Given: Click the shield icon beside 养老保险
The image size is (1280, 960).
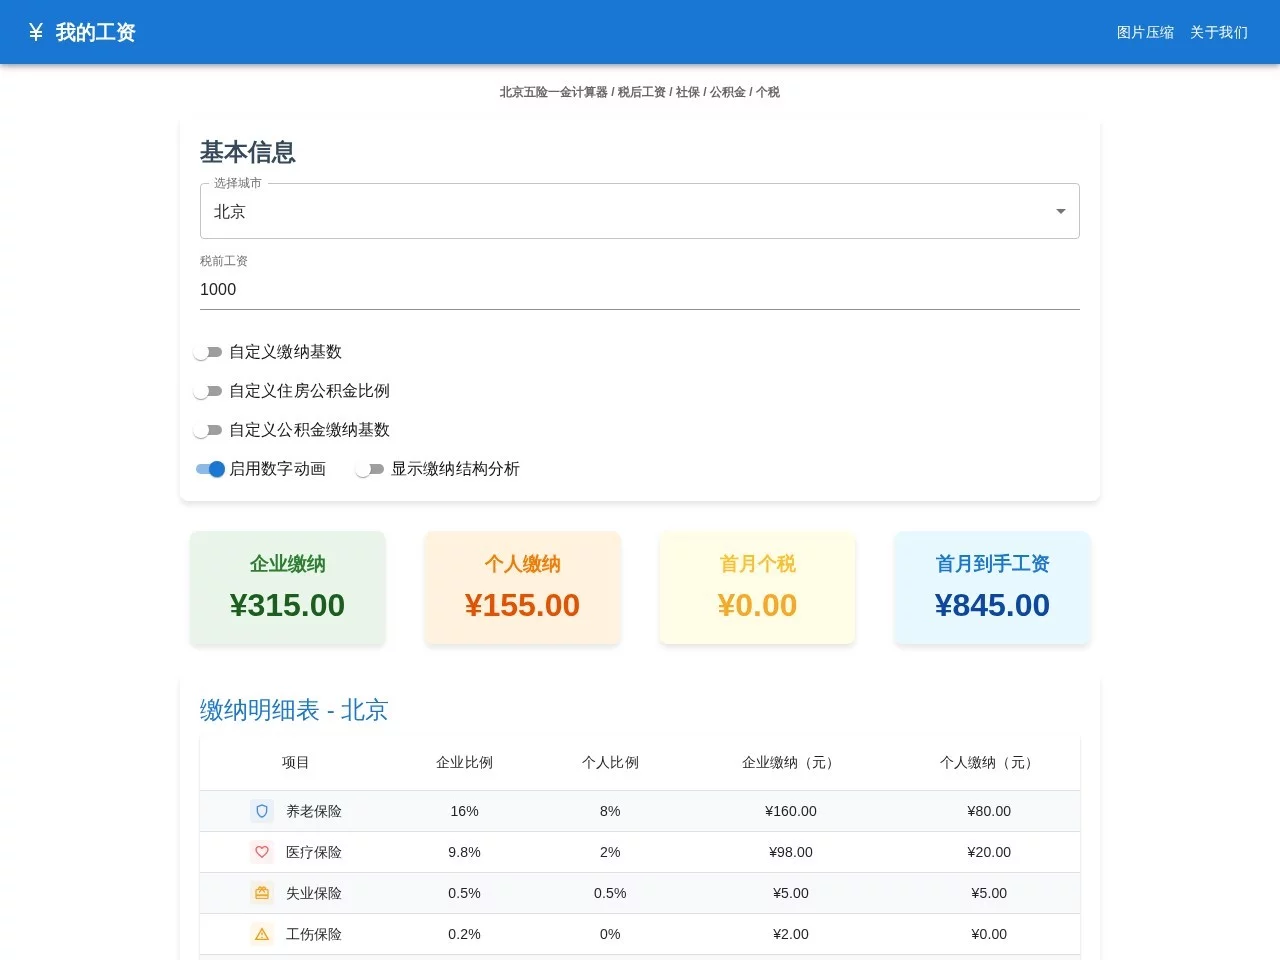Looking at the screenshot, I should (261, 811).
